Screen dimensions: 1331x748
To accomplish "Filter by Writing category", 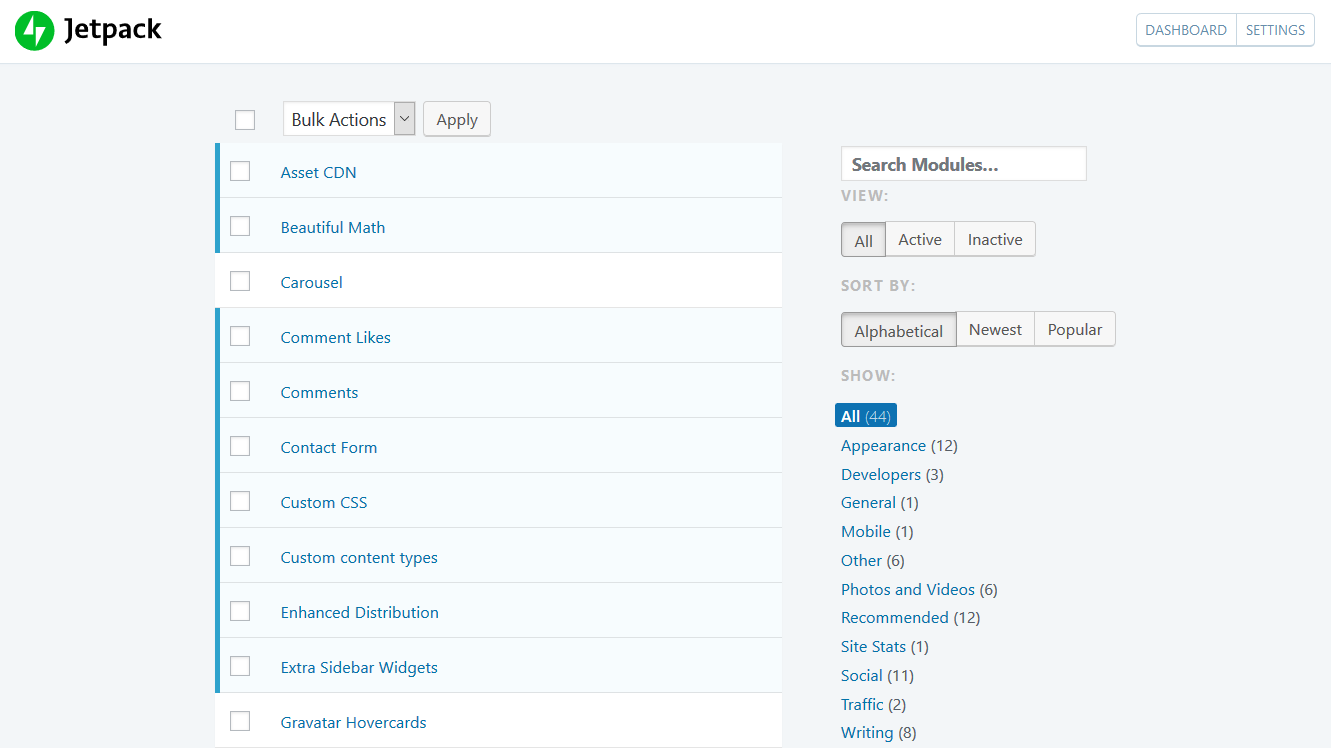I will pos(867,733).
